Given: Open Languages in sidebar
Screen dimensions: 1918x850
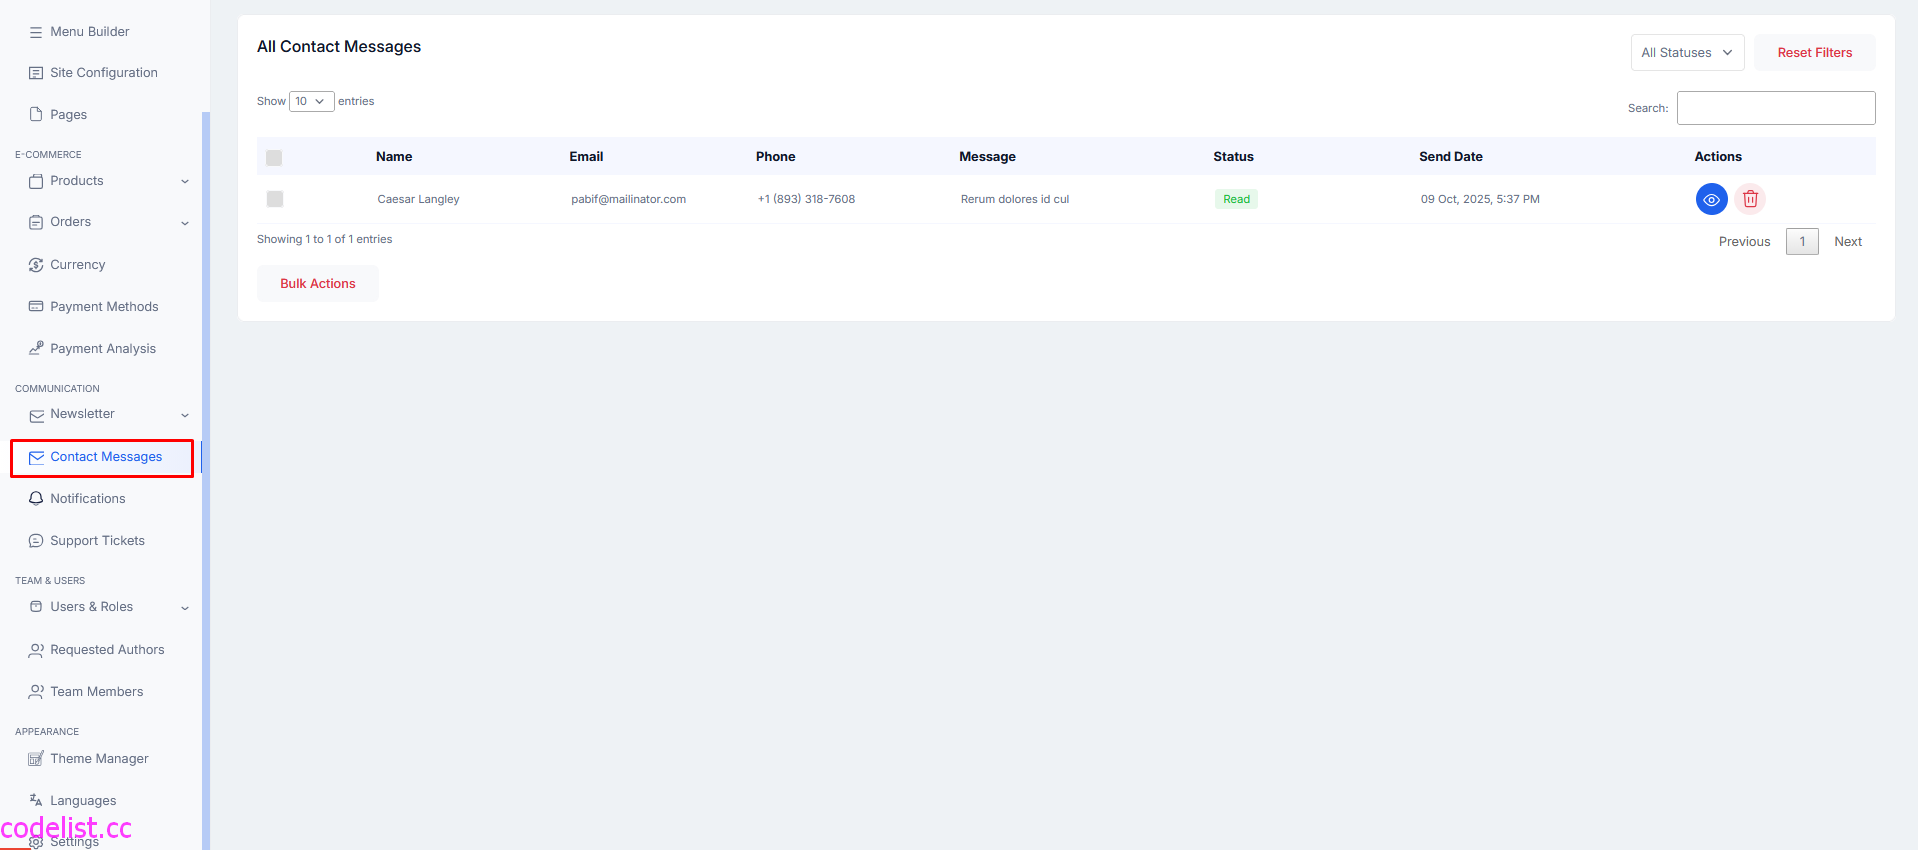Looking at the screenshot, I should pos(83,801).
